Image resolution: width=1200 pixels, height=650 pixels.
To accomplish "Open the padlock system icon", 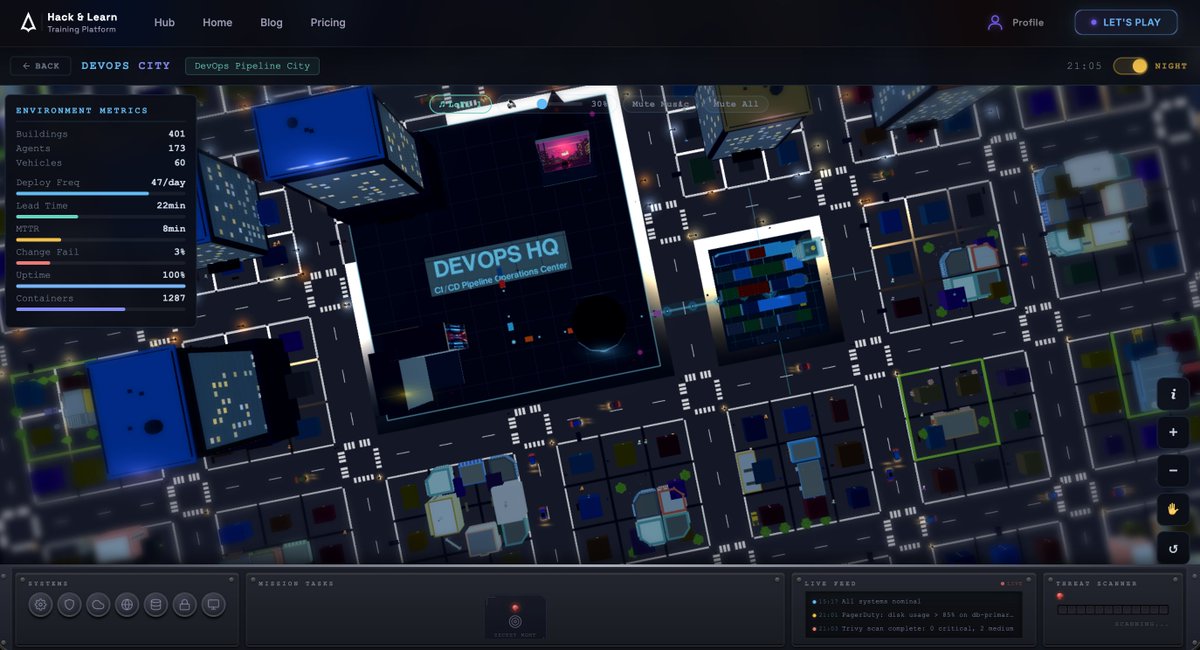I will coord(184,604).
